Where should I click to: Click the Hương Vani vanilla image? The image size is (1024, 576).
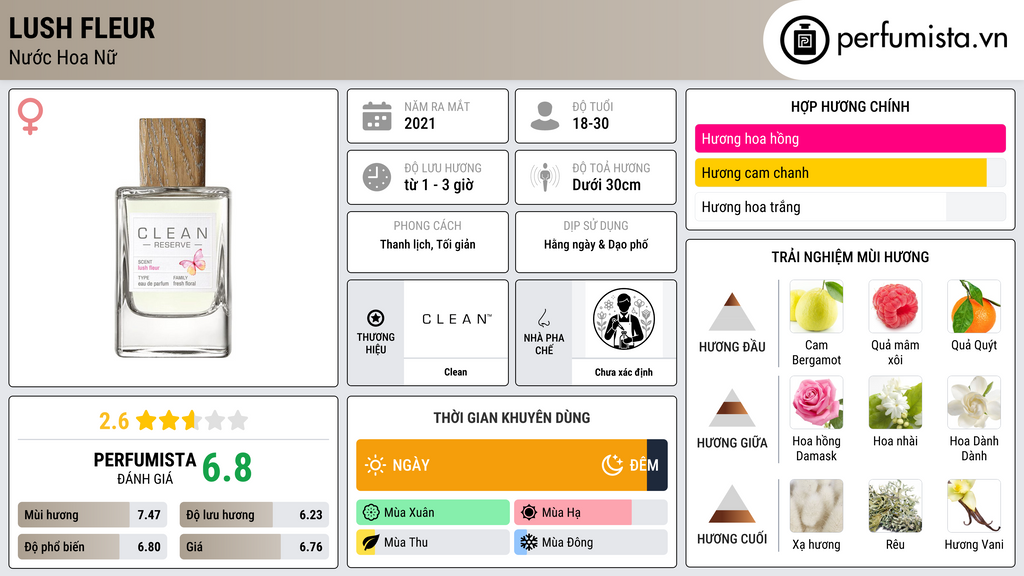coord(974,506)
